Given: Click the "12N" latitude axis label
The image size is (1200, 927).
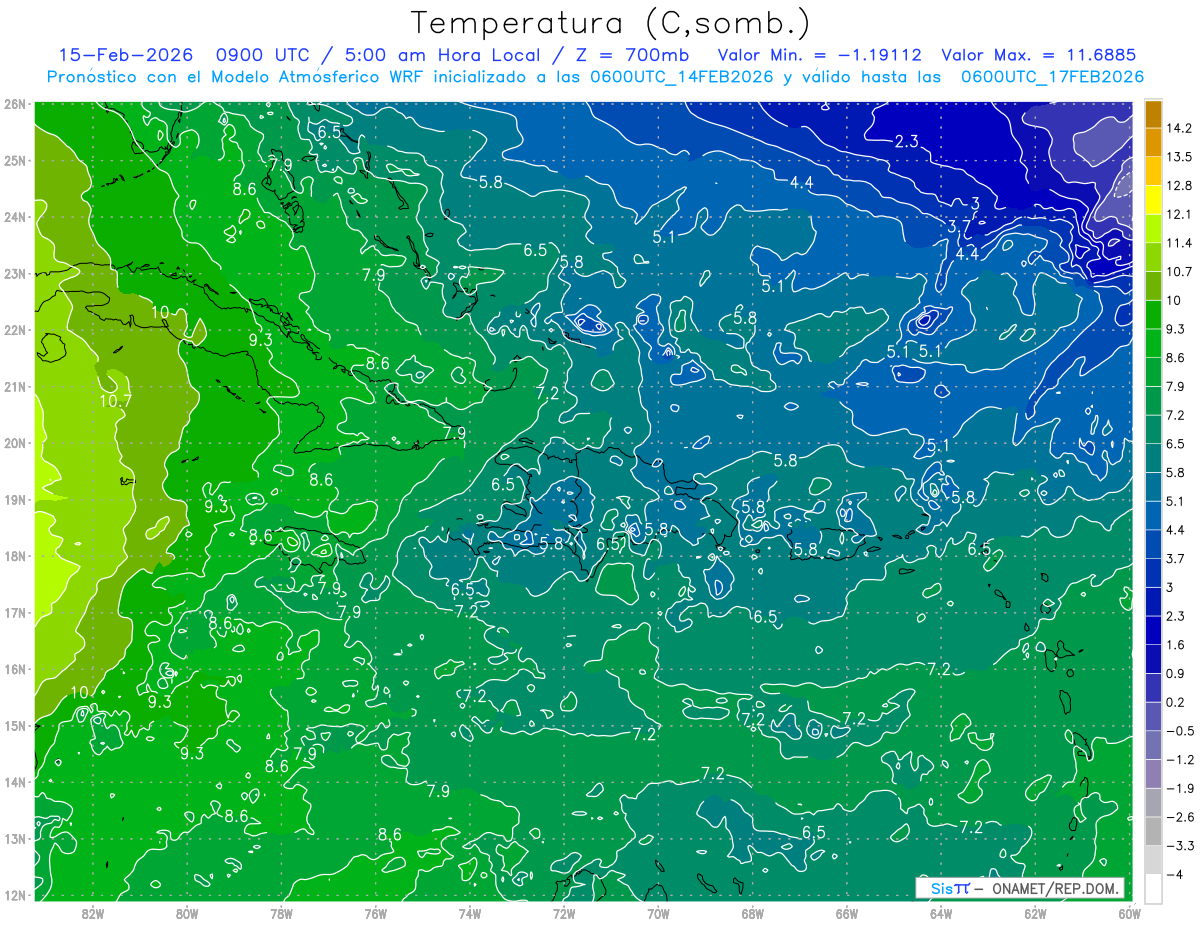Looking at the screenshot, I should pos(15,895).
